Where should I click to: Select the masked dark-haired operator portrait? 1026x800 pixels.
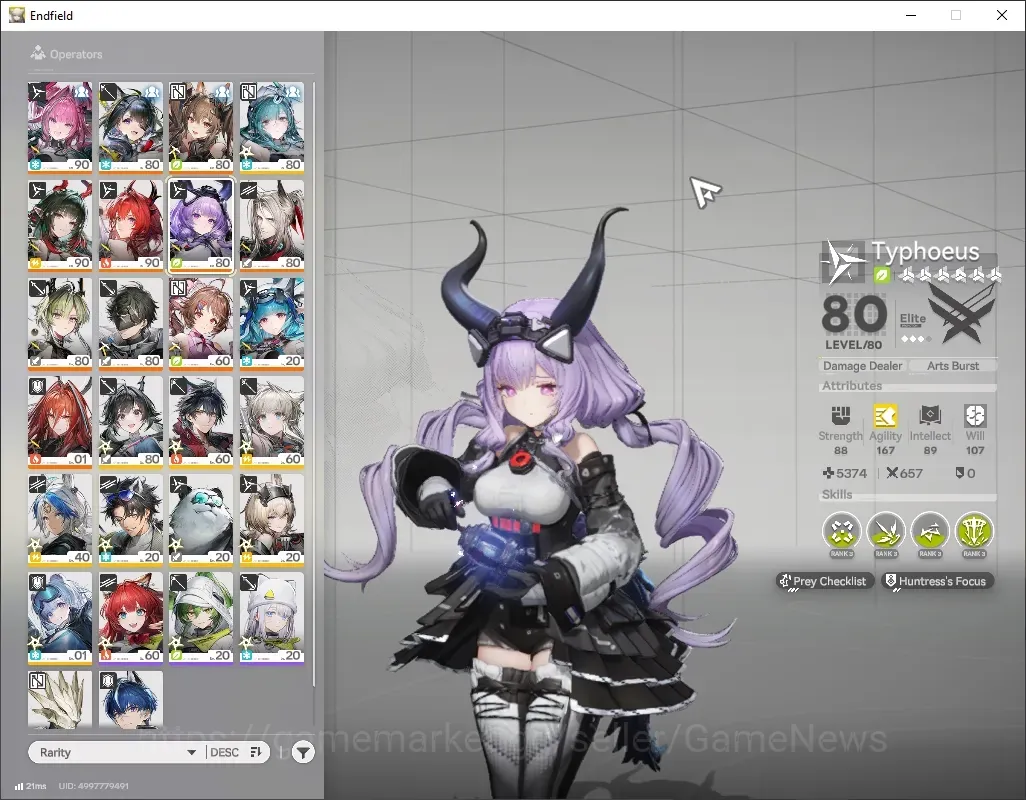point(130,323)
